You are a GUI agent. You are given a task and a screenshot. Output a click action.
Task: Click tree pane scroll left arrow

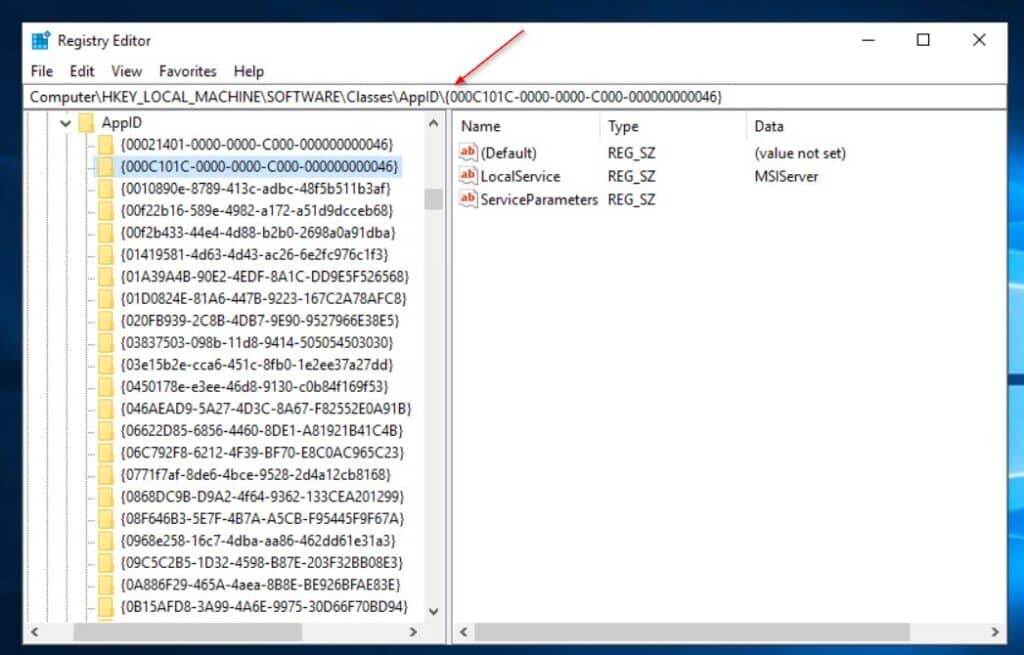(x=35, y=632)
